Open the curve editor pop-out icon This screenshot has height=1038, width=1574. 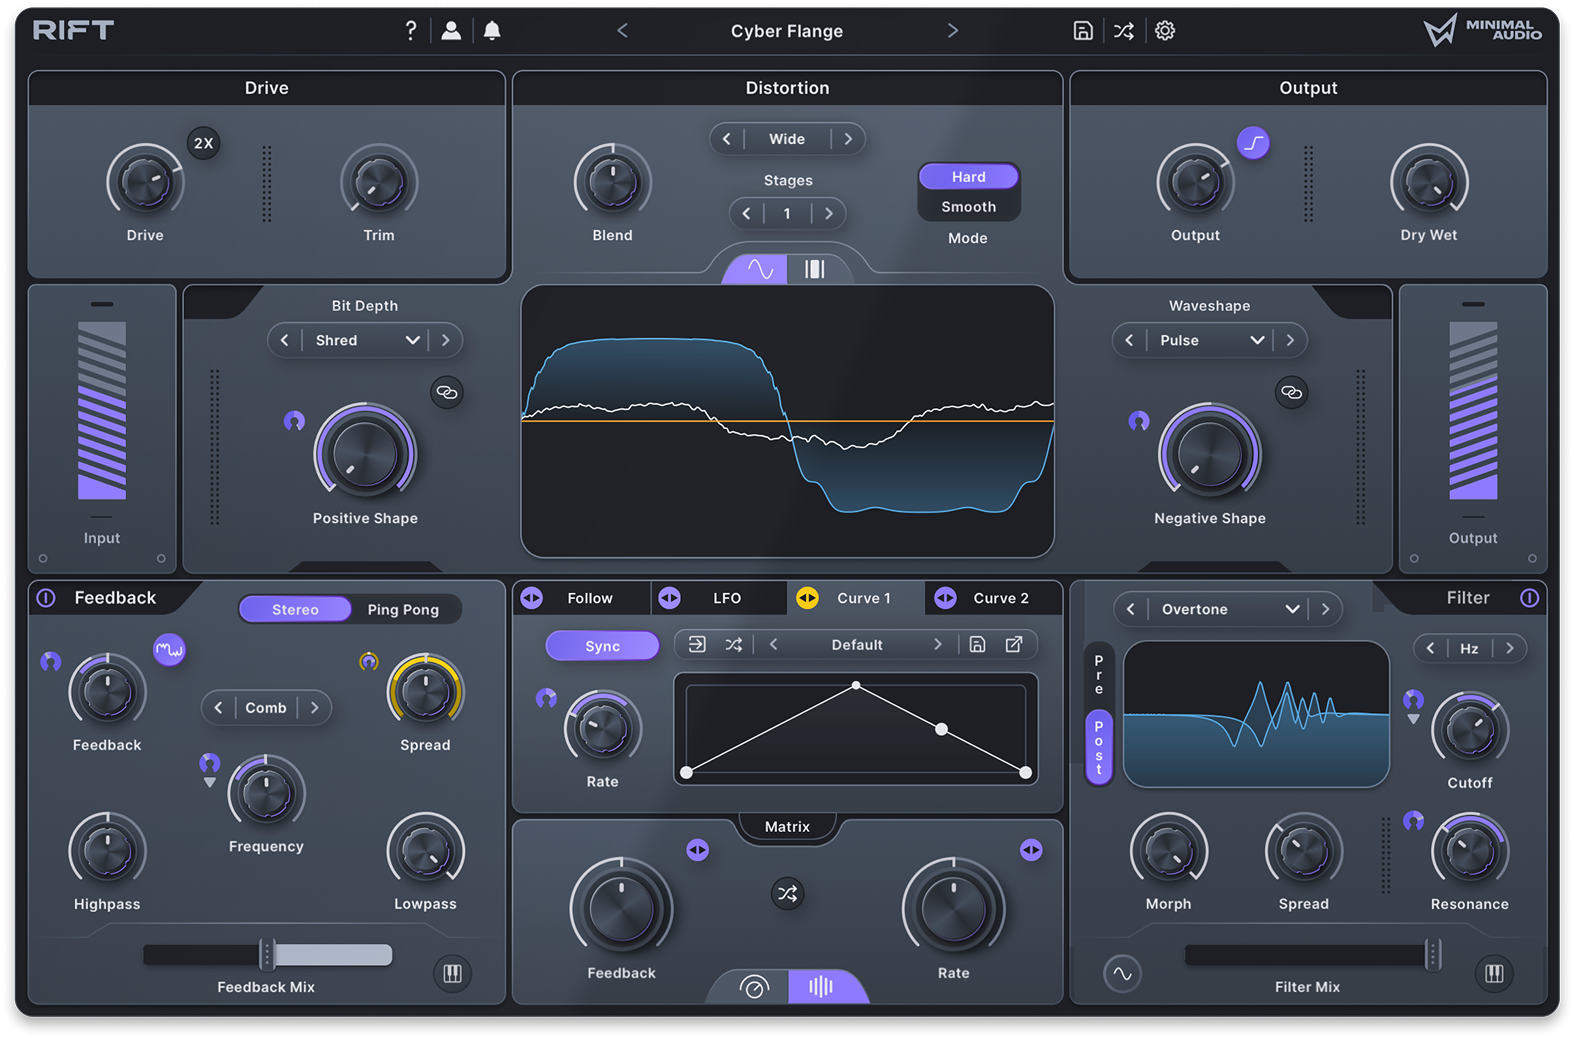pos(1014,645)
